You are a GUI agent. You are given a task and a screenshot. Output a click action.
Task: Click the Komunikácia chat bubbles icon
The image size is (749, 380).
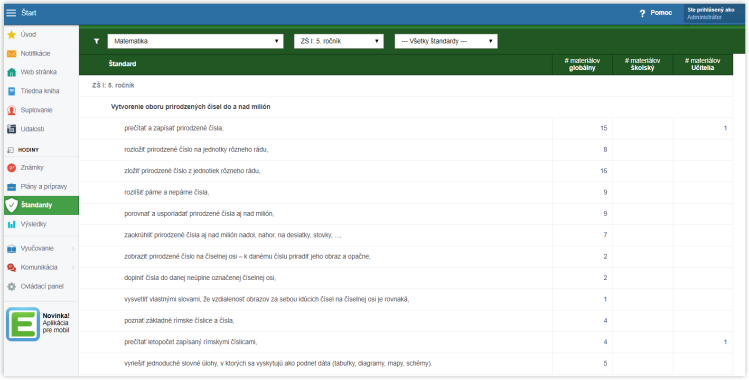[11, 268]
